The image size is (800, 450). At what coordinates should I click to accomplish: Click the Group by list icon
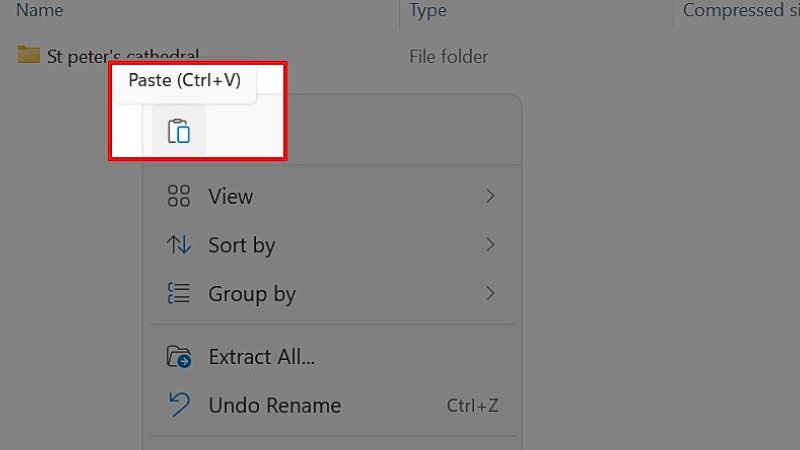pyautogui.click(x=179, y=294)
